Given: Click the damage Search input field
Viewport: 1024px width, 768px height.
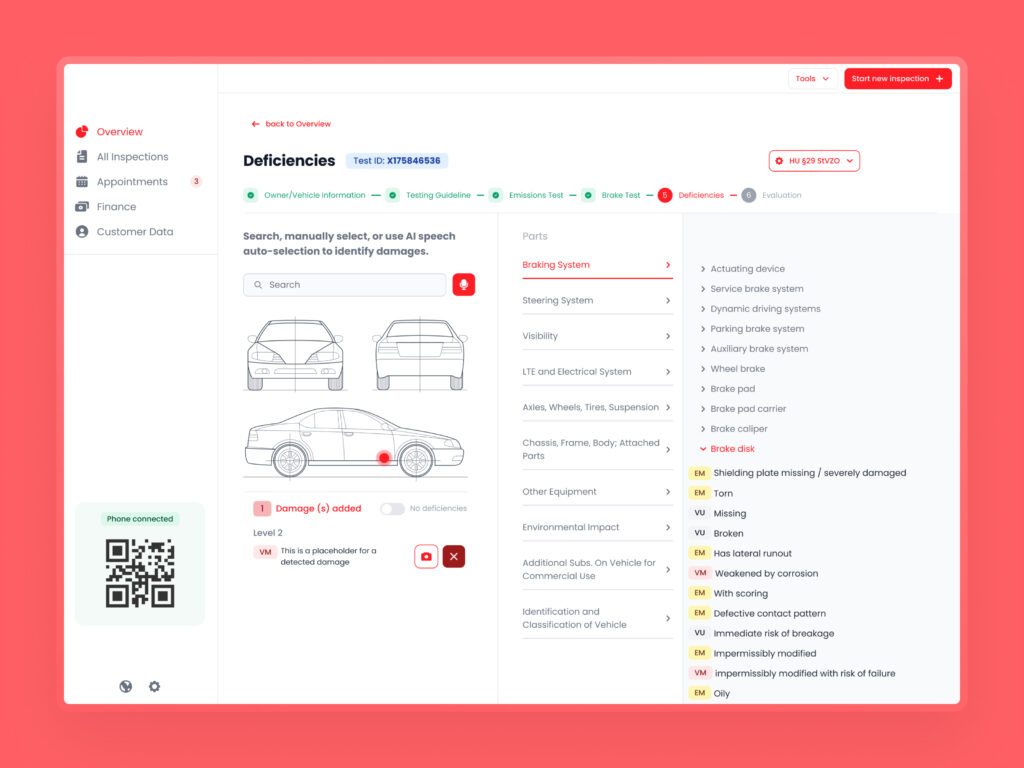Looking at the screenshot, I should tap(345, 285).
